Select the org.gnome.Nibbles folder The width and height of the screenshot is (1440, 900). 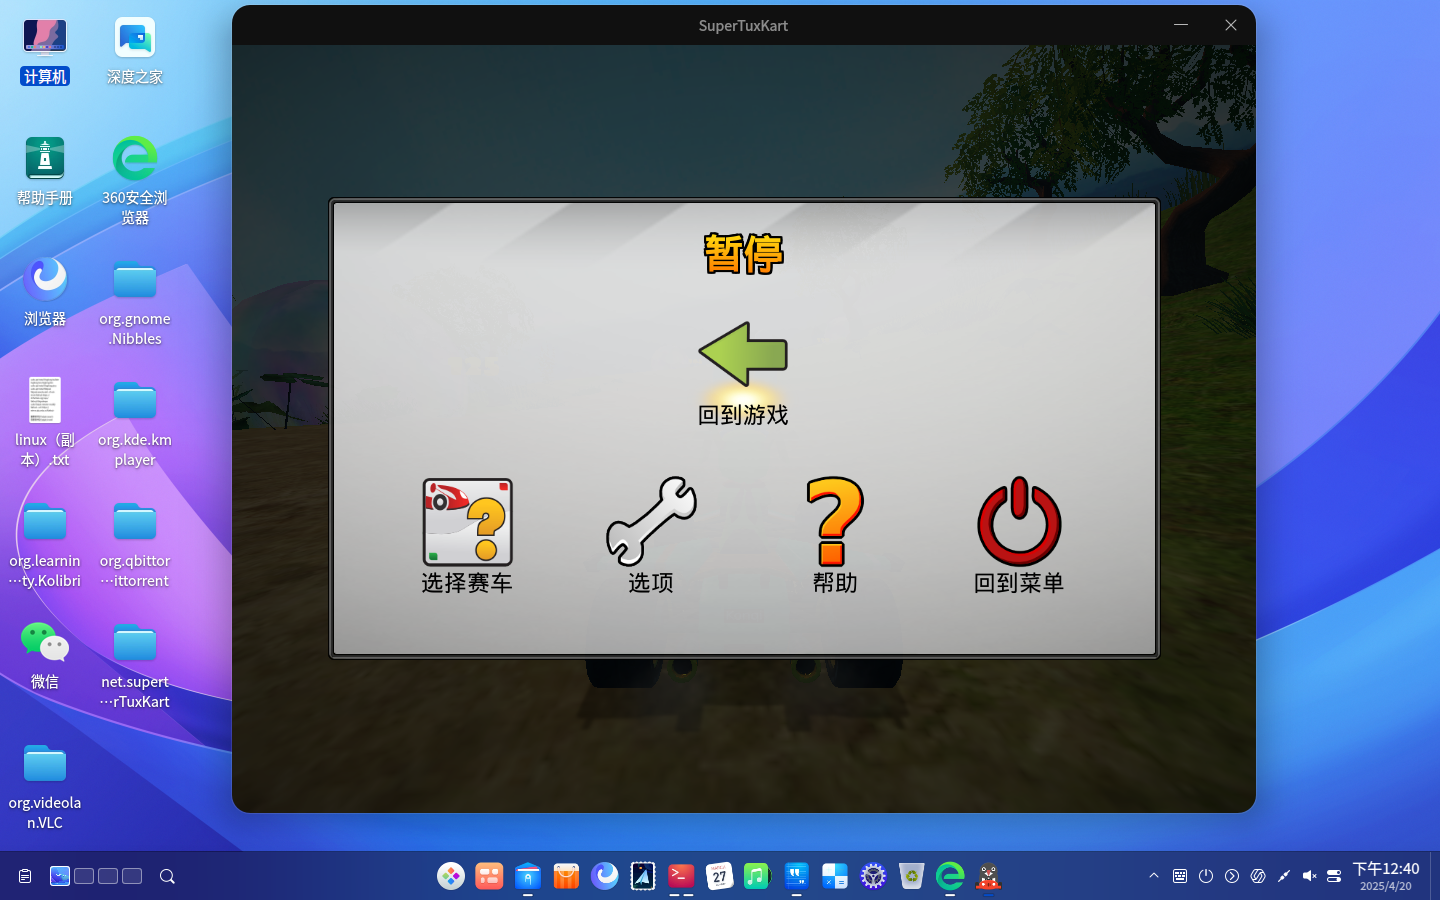click(x=135, y=303)
